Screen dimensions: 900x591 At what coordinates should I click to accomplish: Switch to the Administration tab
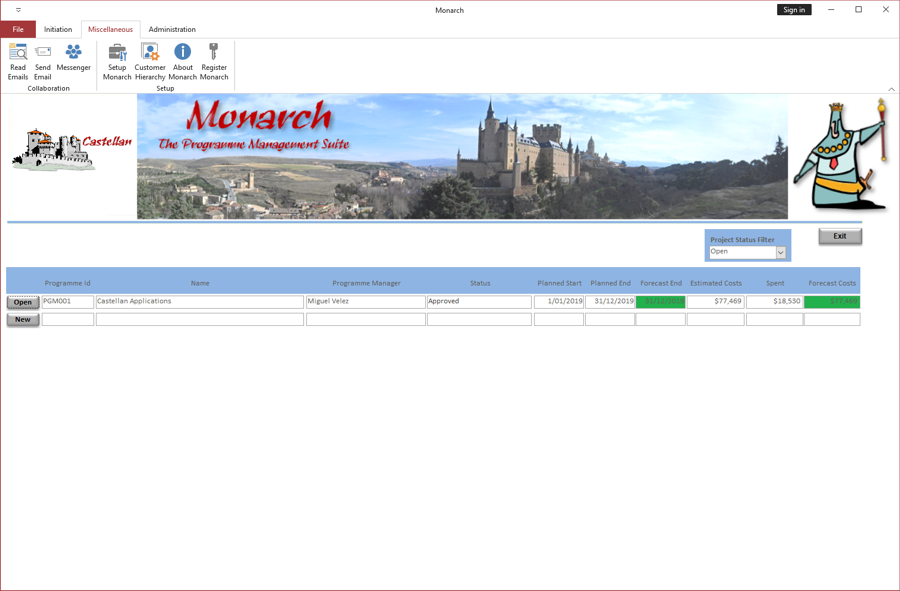click(172, 29)
